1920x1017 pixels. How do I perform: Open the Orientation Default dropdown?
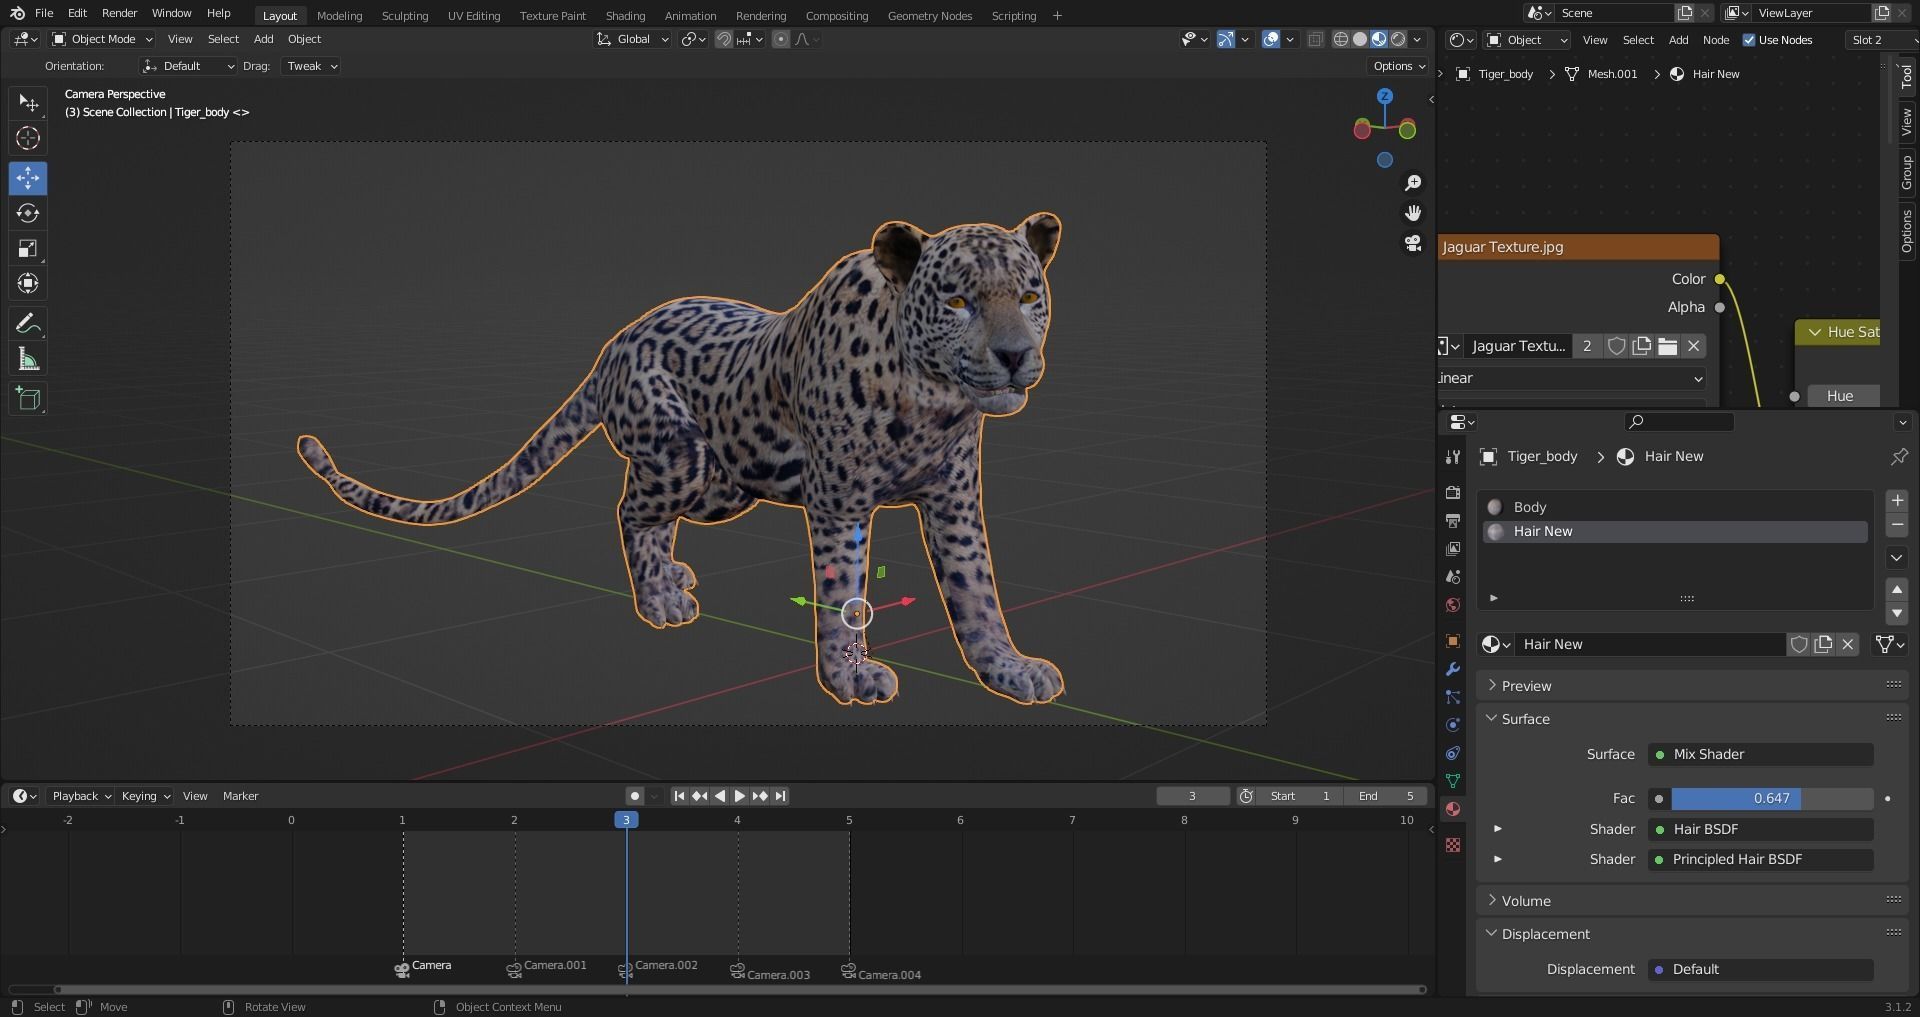(188, 66)
